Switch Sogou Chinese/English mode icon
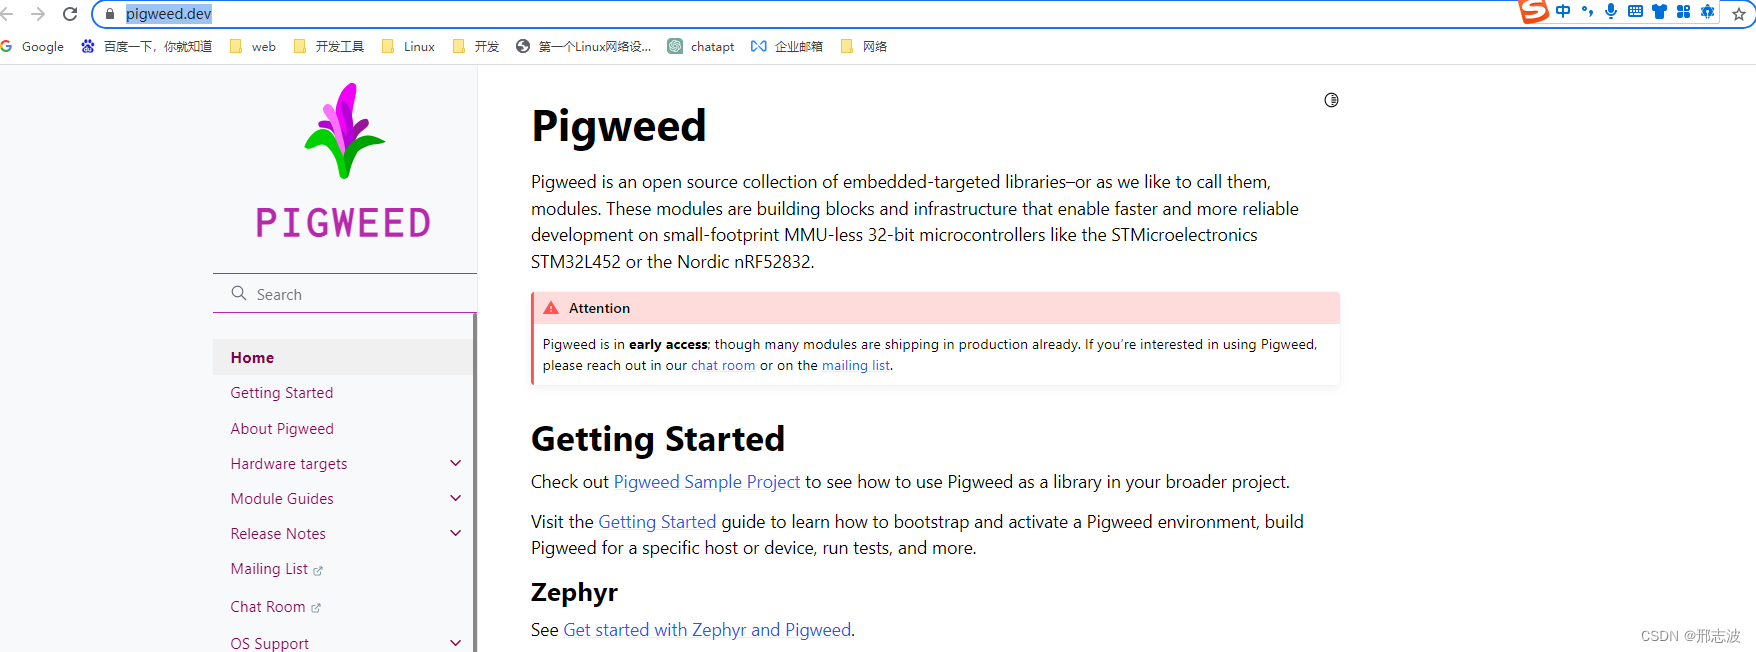This screenshot has width=1756, height=652. point(1563,11)
